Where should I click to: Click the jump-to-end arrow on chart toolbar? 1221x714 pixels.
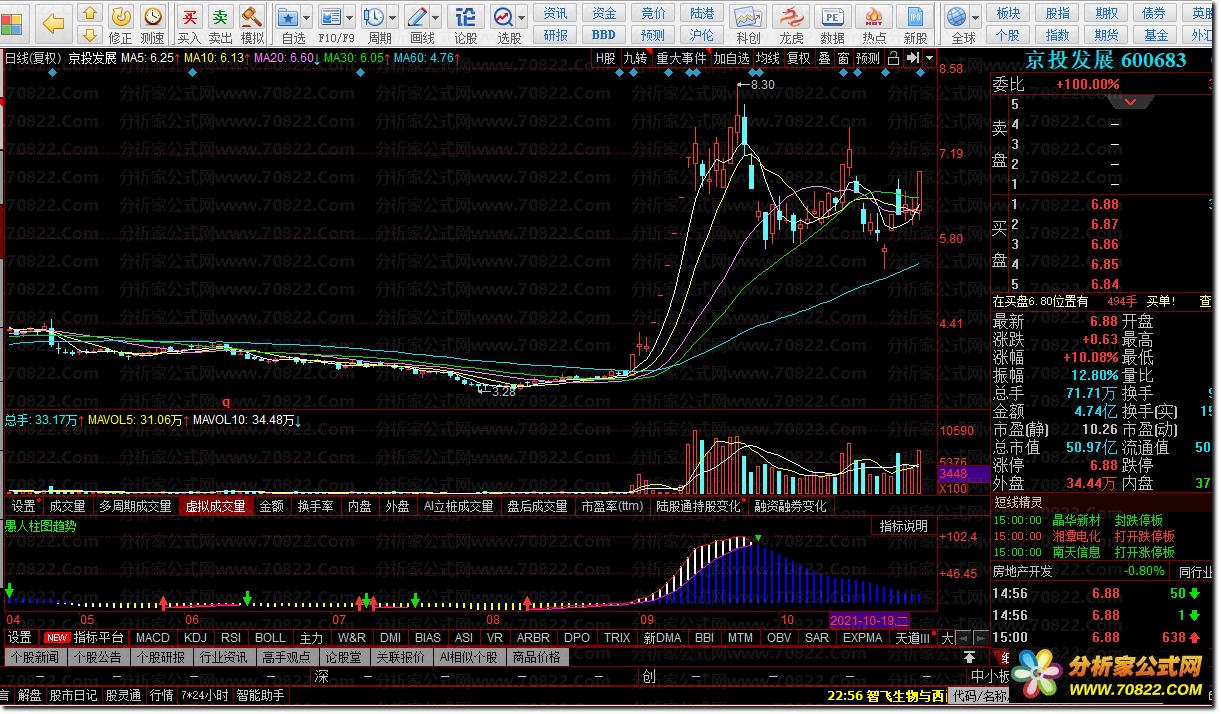coord(912,58)
